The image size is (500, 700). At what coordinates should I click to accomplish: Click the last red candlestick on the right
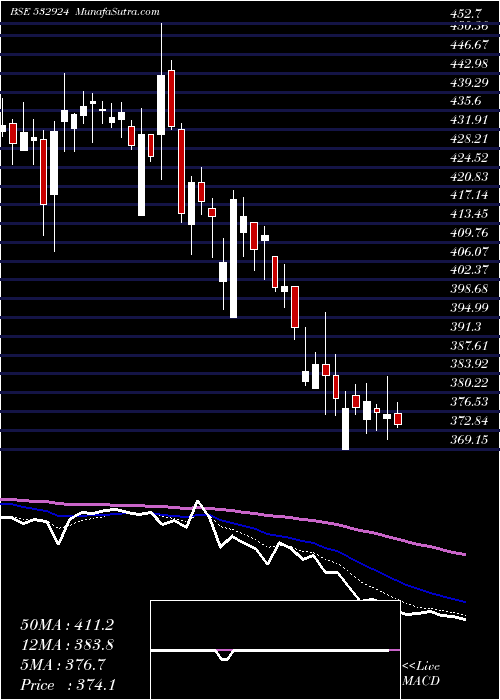(398, 418)
